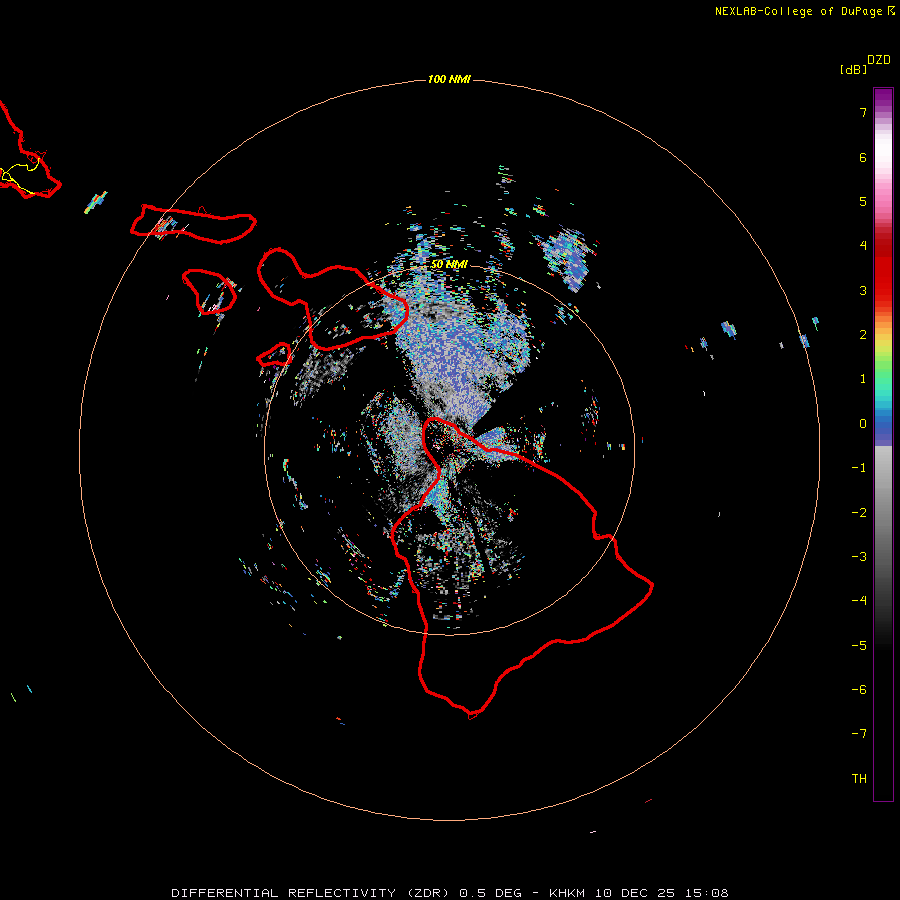
Task: Click the scale label 6 dB
Action: [x=863, y=157]
